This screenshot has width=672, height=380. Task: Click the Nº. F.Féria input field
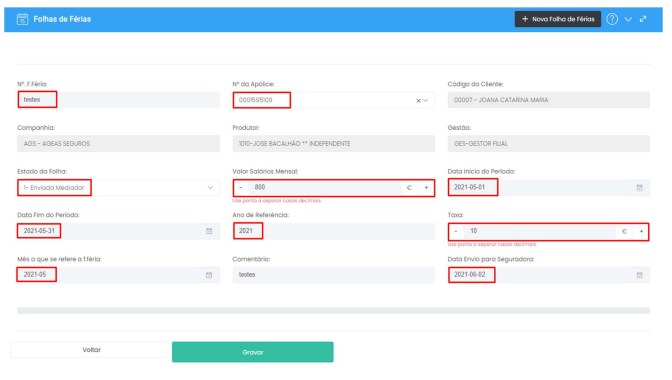pos(118,100)
